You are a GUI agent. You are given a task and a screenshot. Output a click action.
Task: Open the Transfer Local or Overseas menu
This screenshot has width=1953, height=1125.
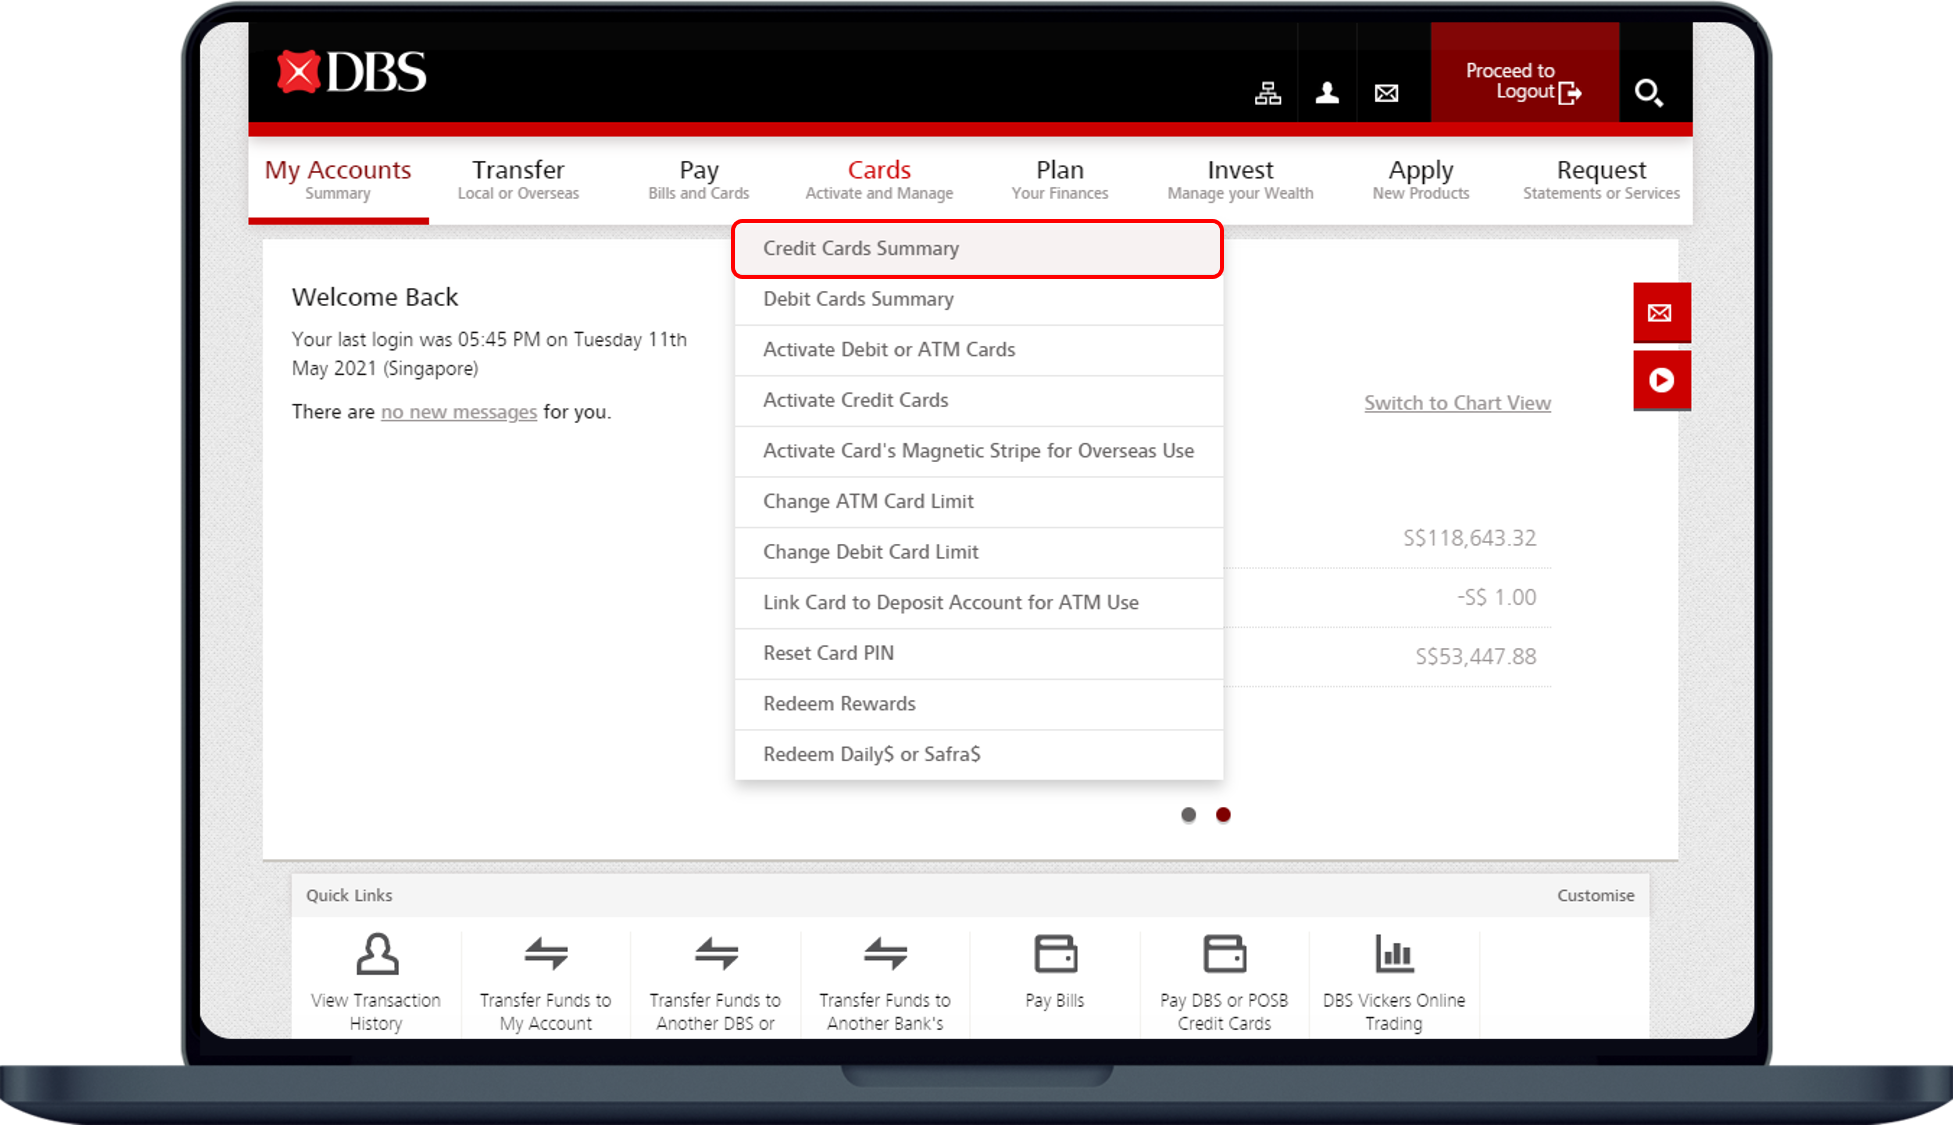[x=518, y=179]
